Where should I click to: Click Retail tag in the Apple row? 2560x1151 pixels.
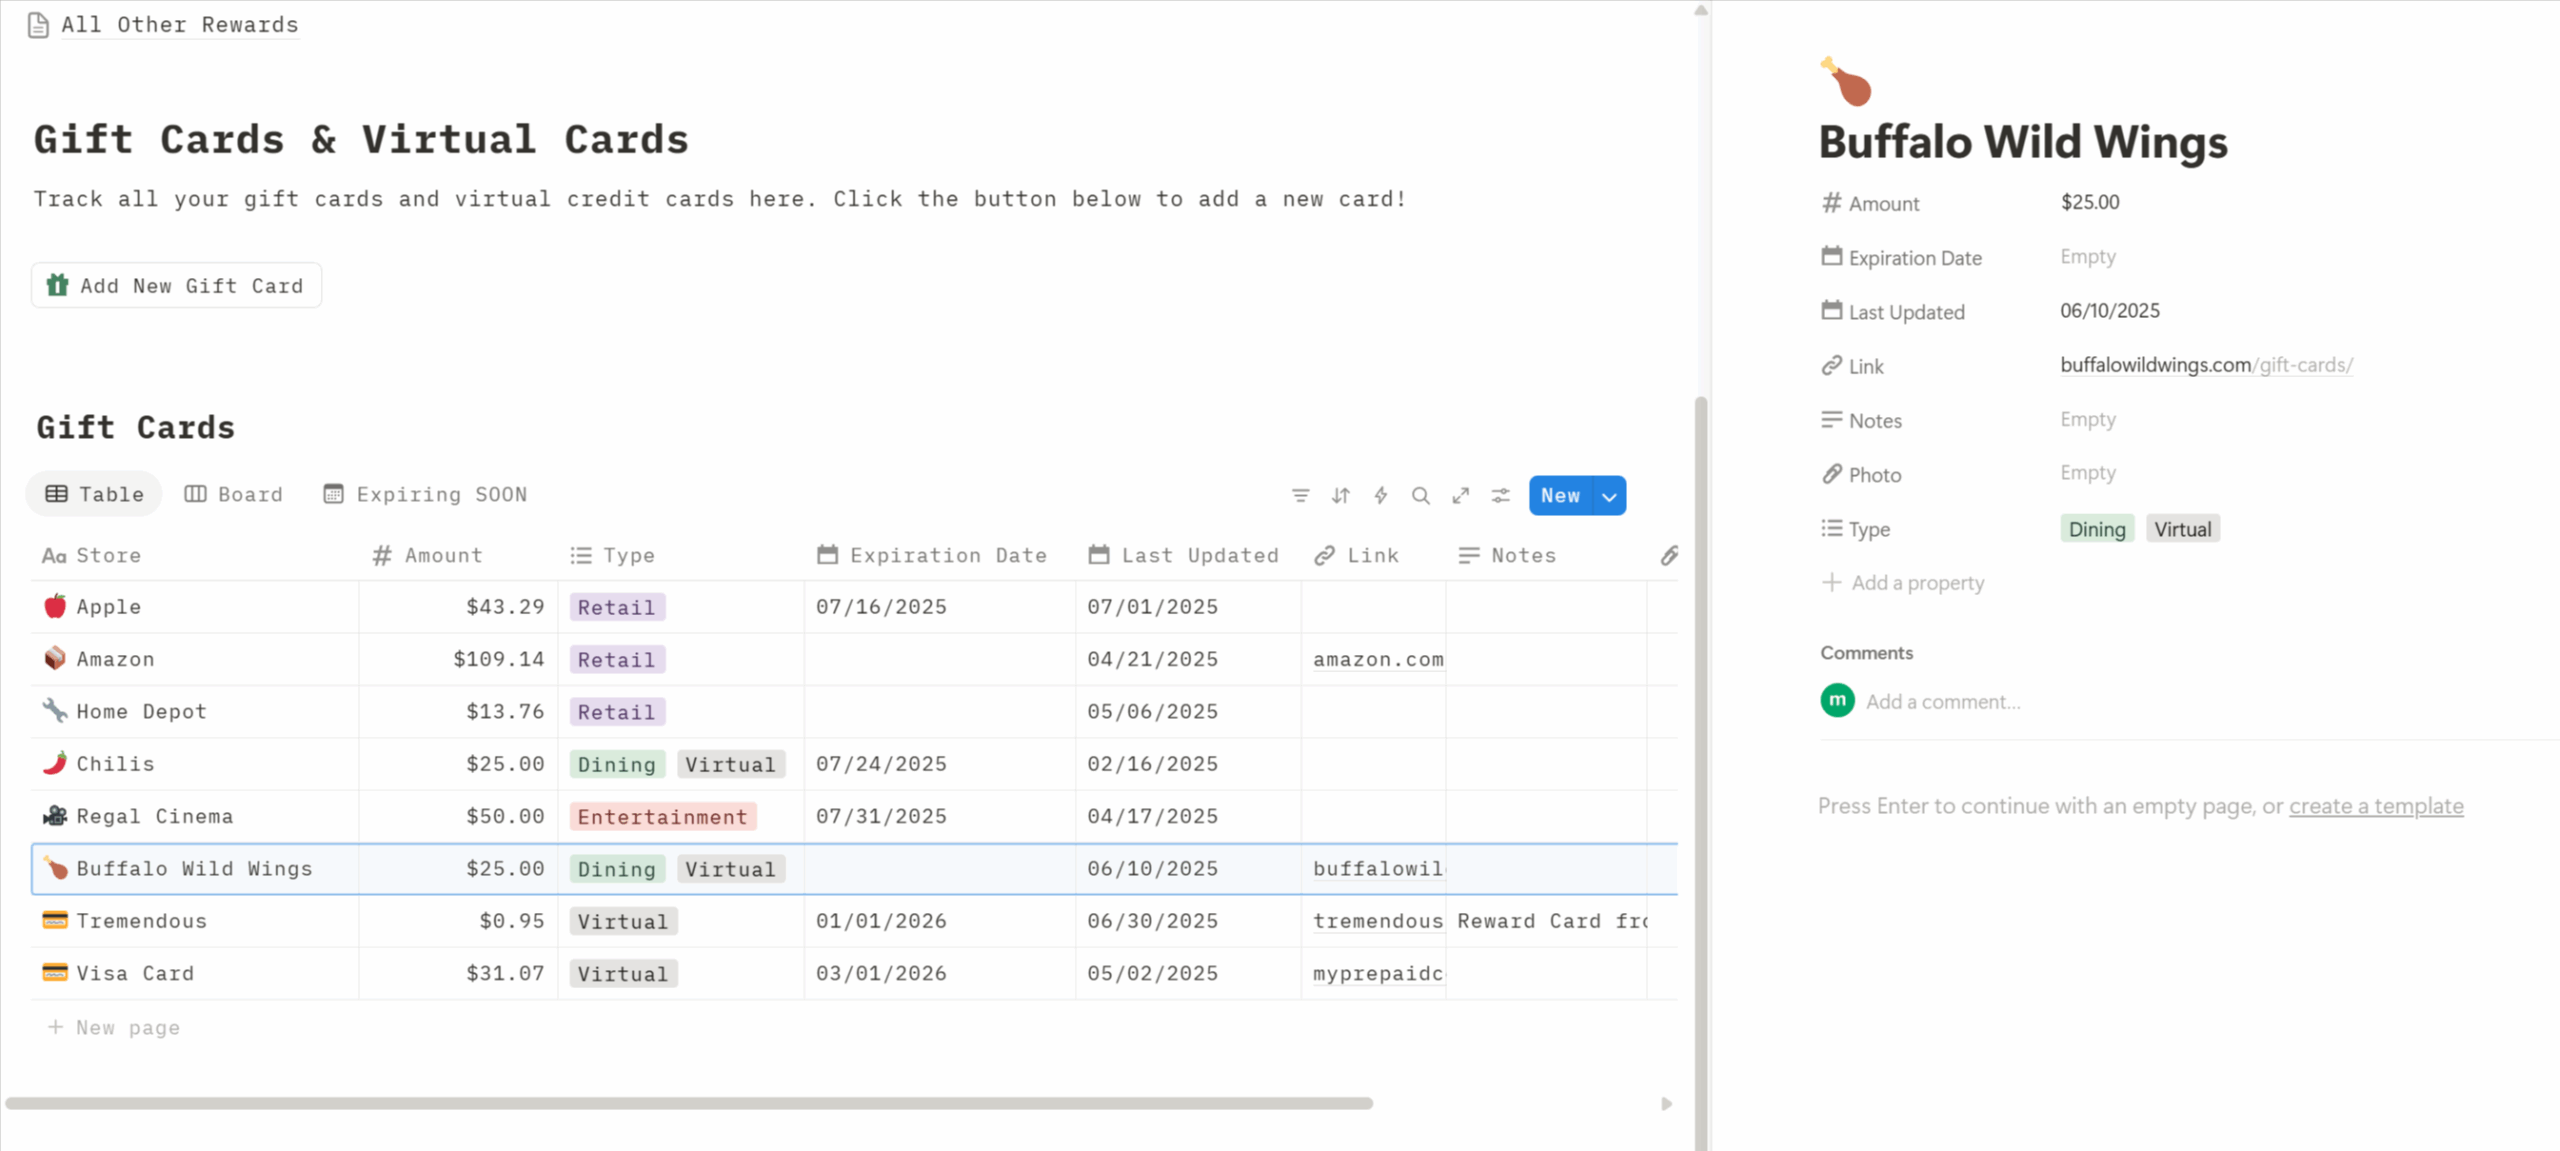[x=616, y=607]
